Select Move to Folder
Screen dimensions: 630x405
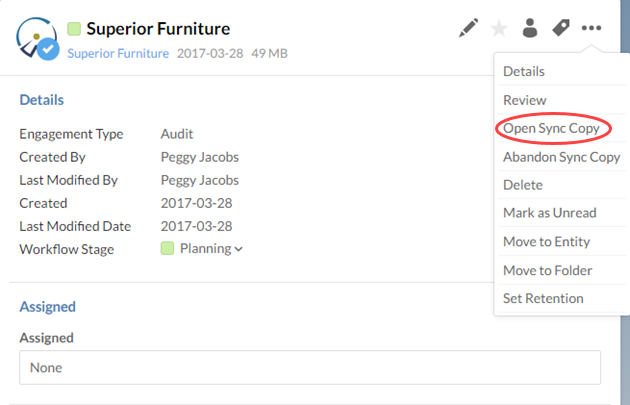click(547, 270)
